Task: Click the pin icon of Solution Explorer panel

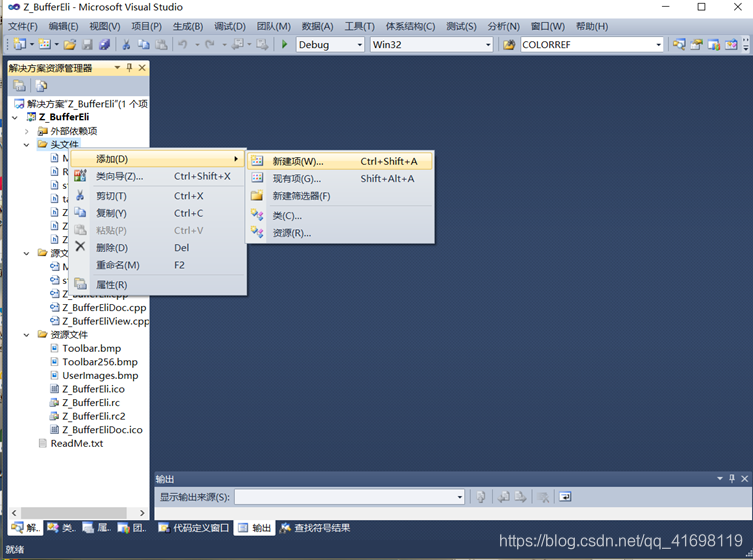Action: pyautogui.click(x=129, y=68)
